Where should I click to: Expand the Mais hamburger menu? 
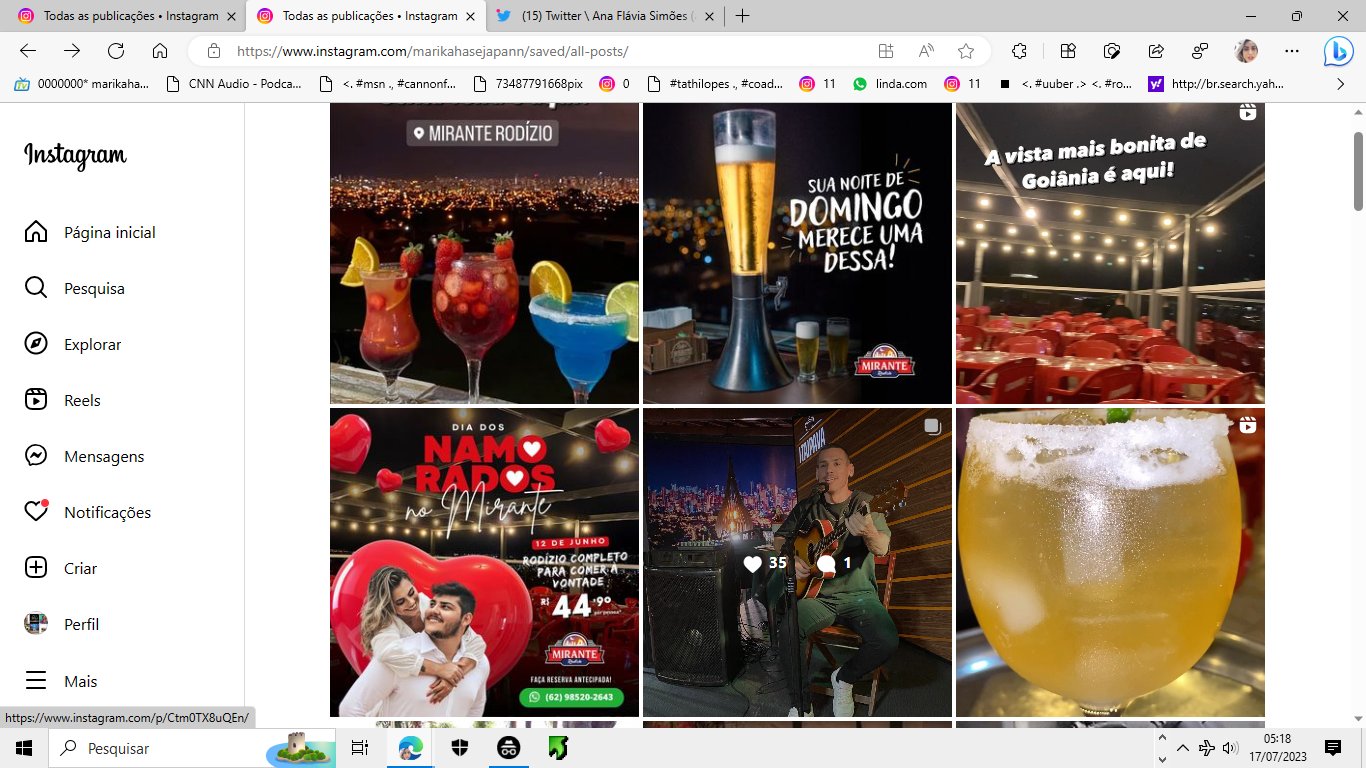pyautogui.click(x=61, y=681)
